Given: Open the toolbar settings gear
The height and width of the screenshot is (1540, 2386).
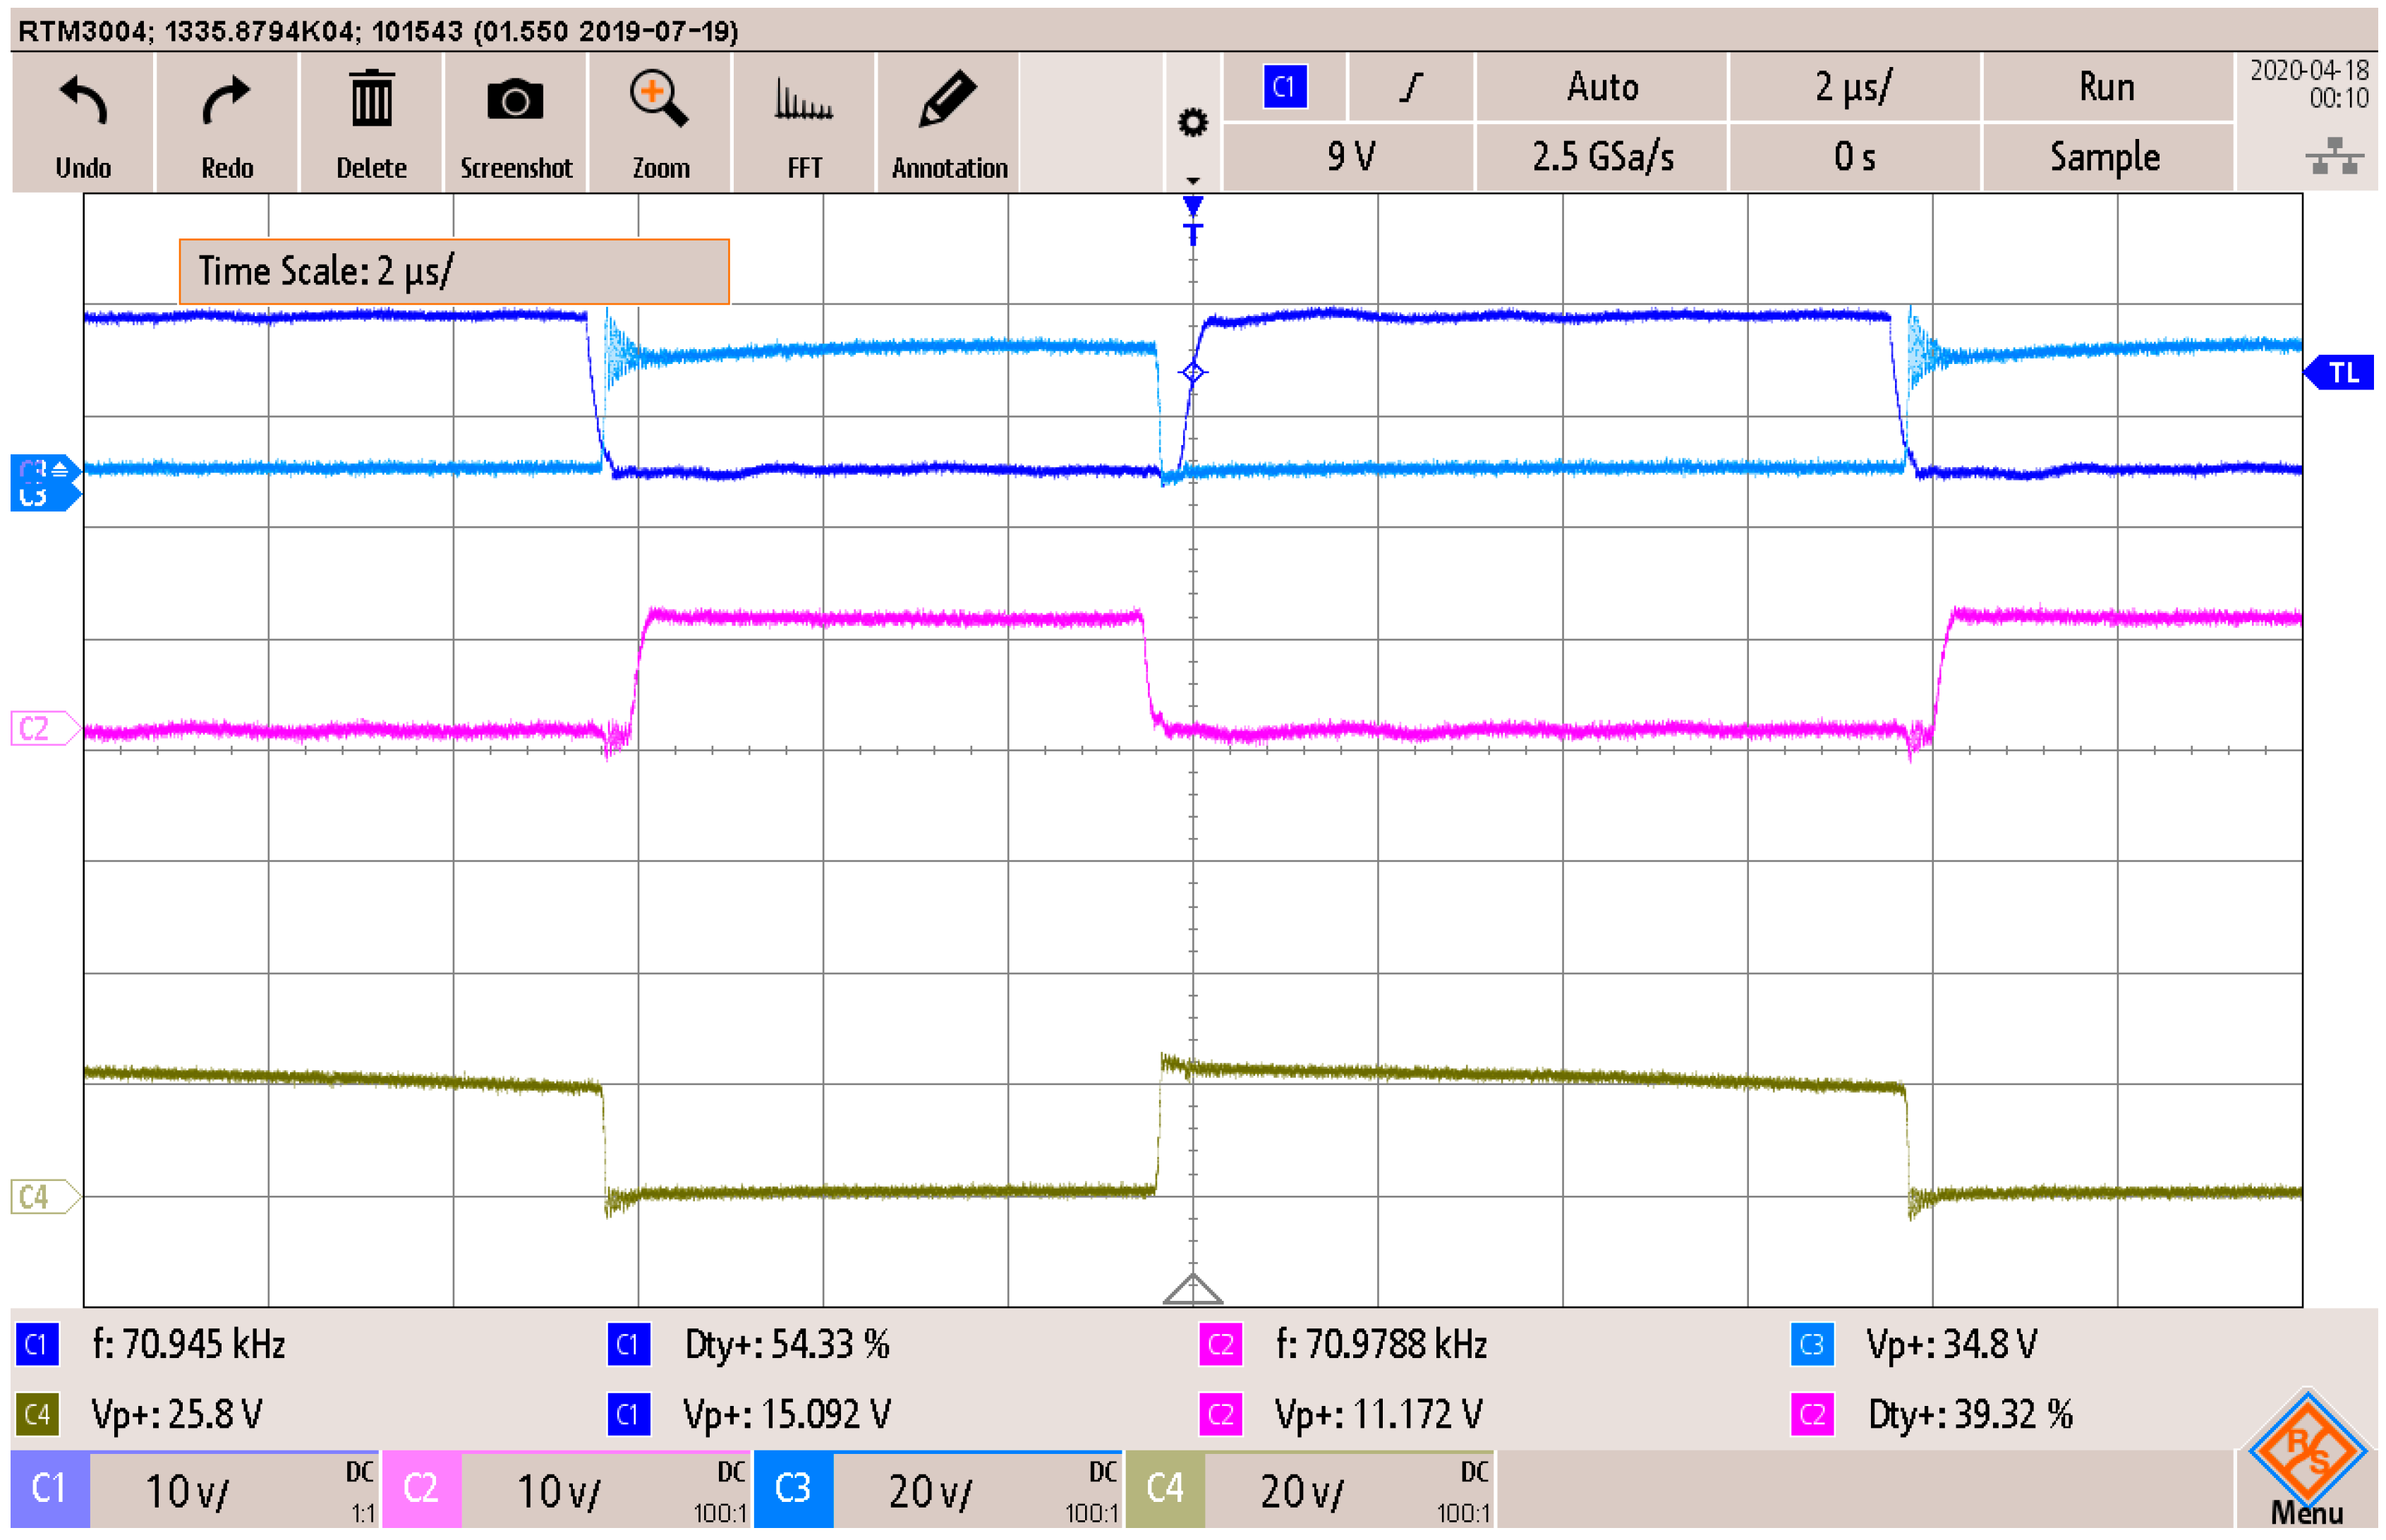Looking at the screenshot, I should (x=1192, y=123).
